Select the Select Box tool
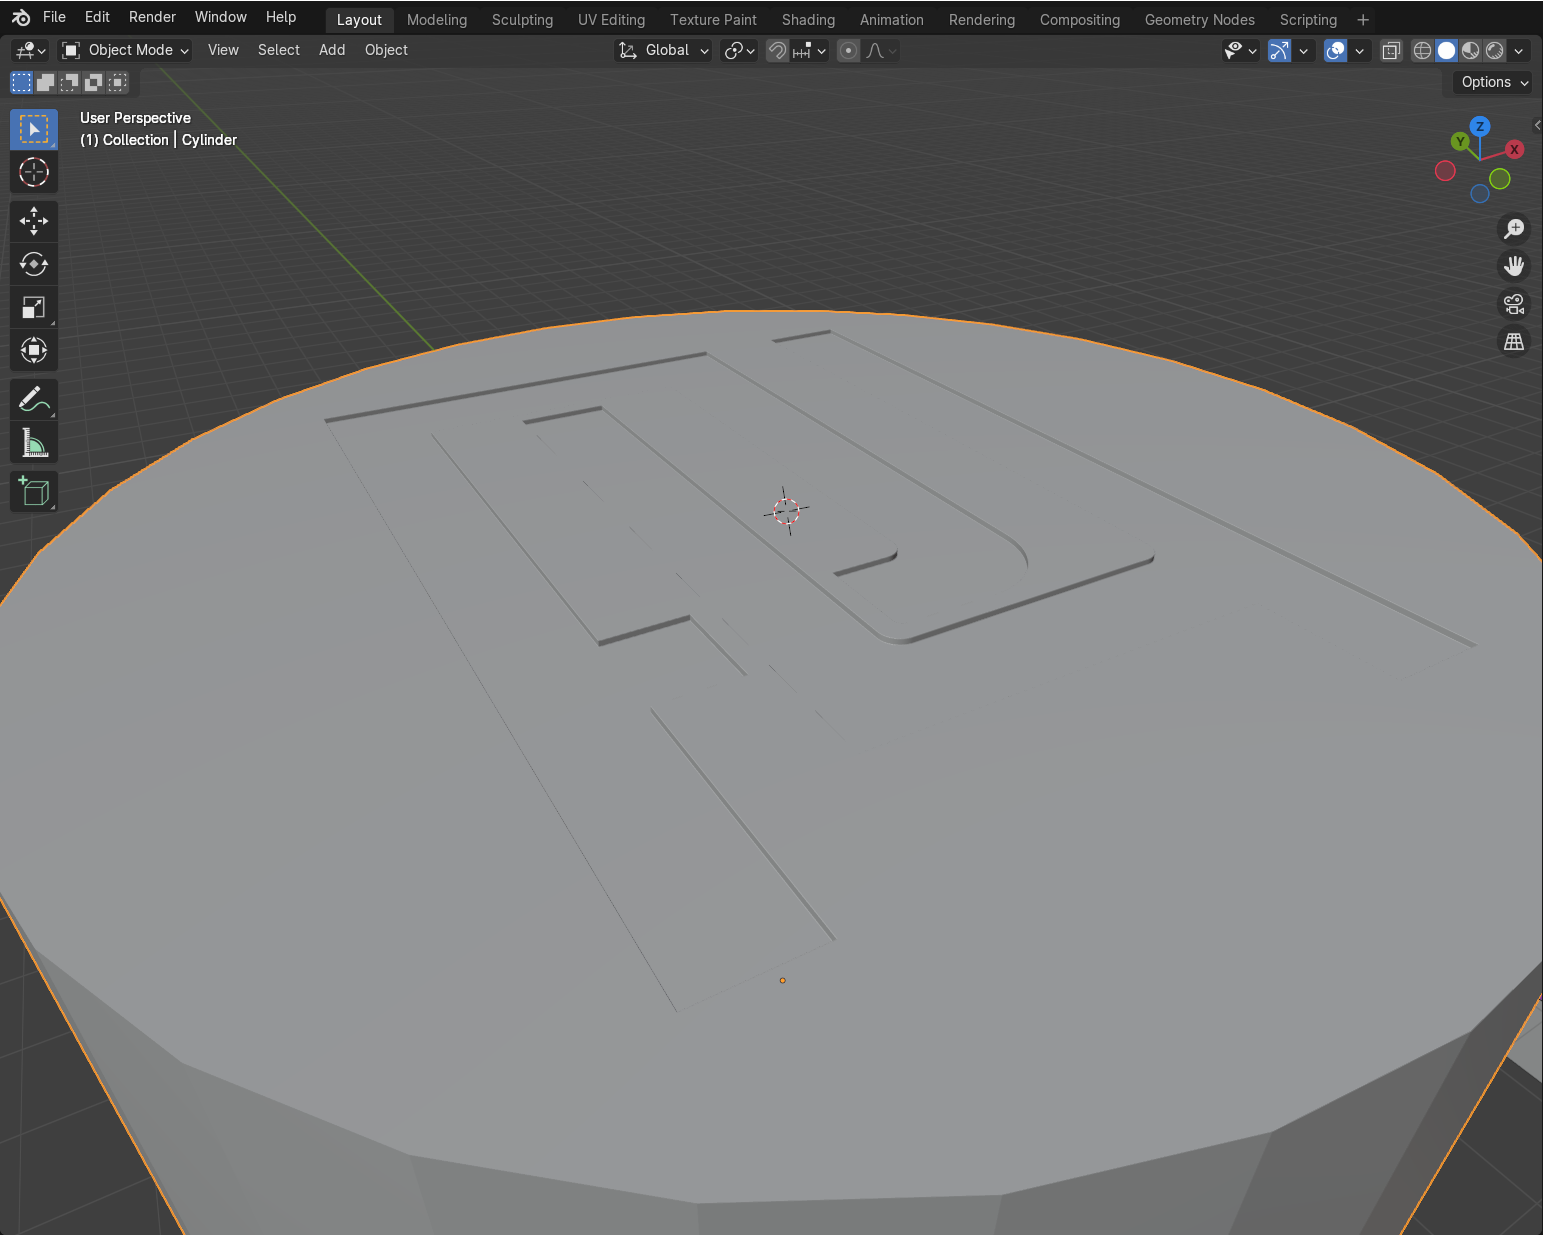The height and width of the screenshot is (1235, 1543). tap(34, 130)
